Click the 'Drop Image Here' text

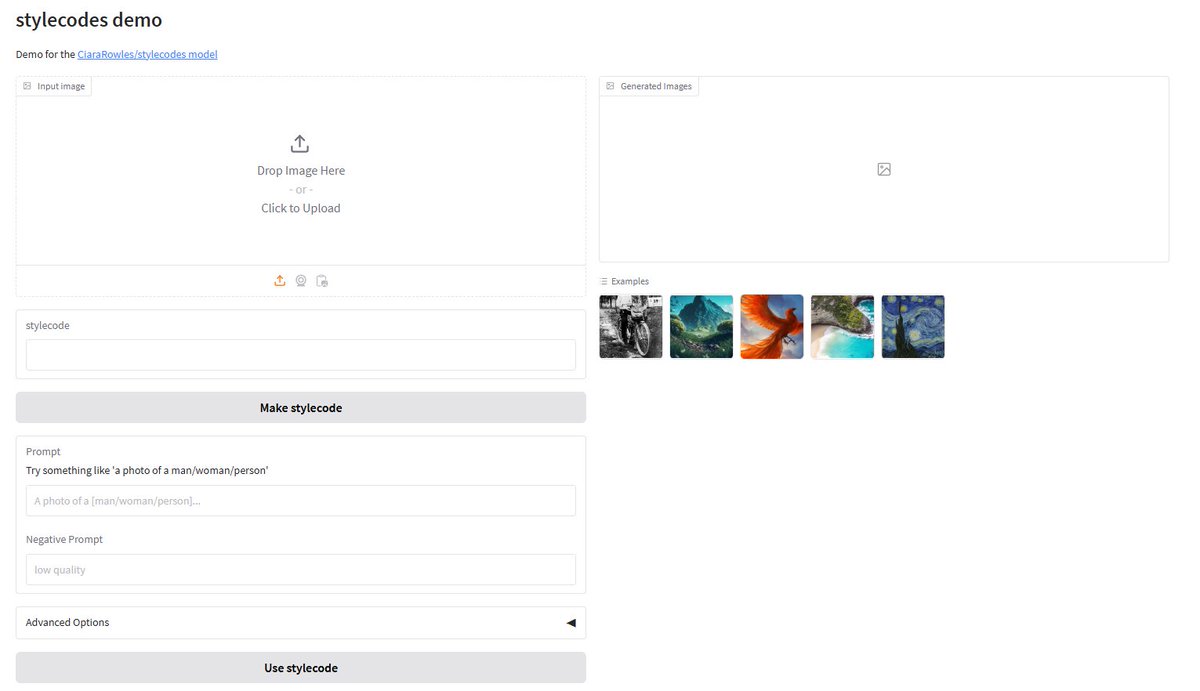301,171
